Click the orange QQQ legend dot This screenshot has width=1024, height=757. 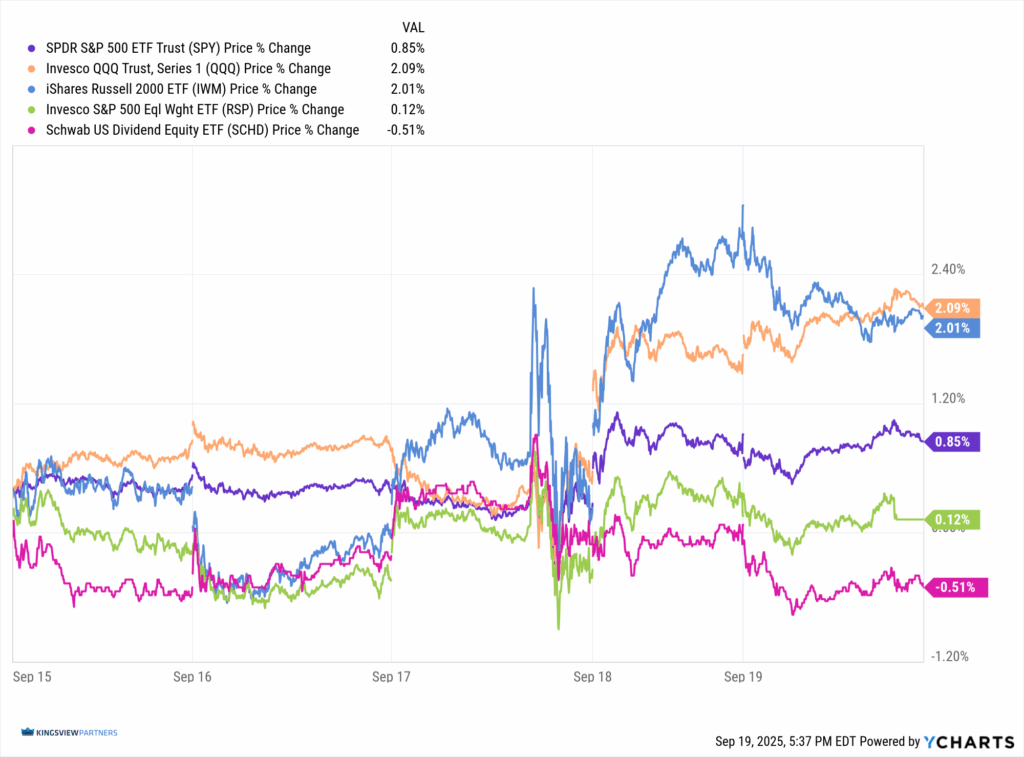(x=33, y=69)
